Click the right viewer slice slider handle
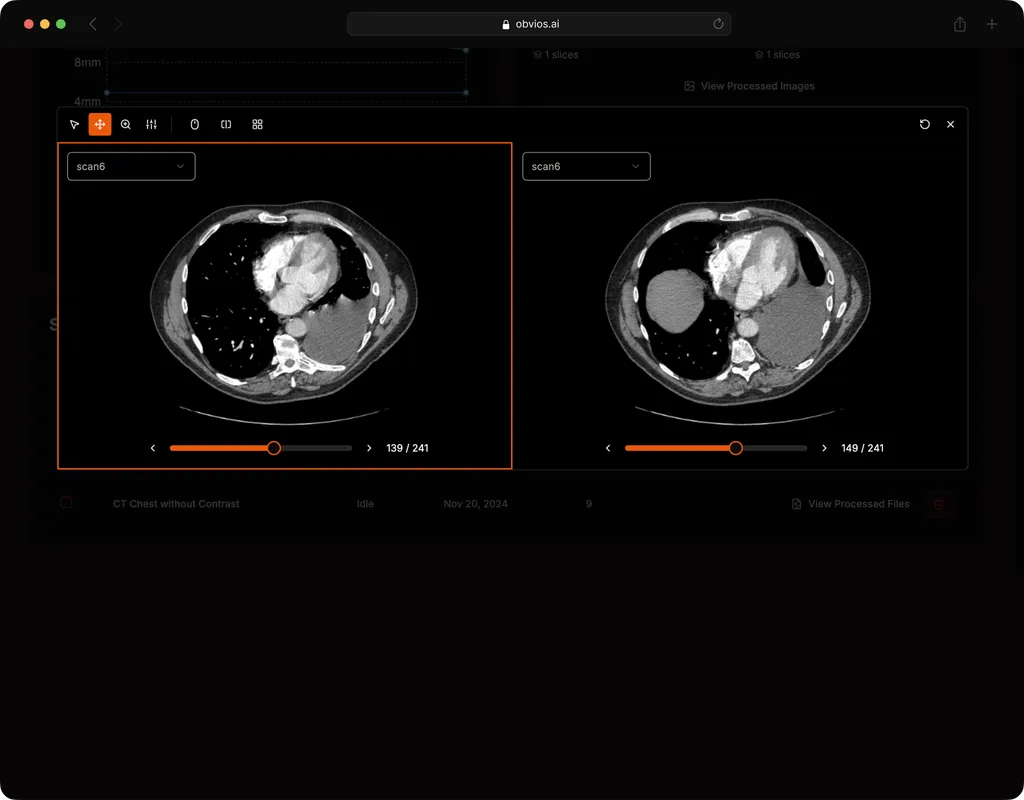Viewport: 1024px width, 800px height. [736, 448]
